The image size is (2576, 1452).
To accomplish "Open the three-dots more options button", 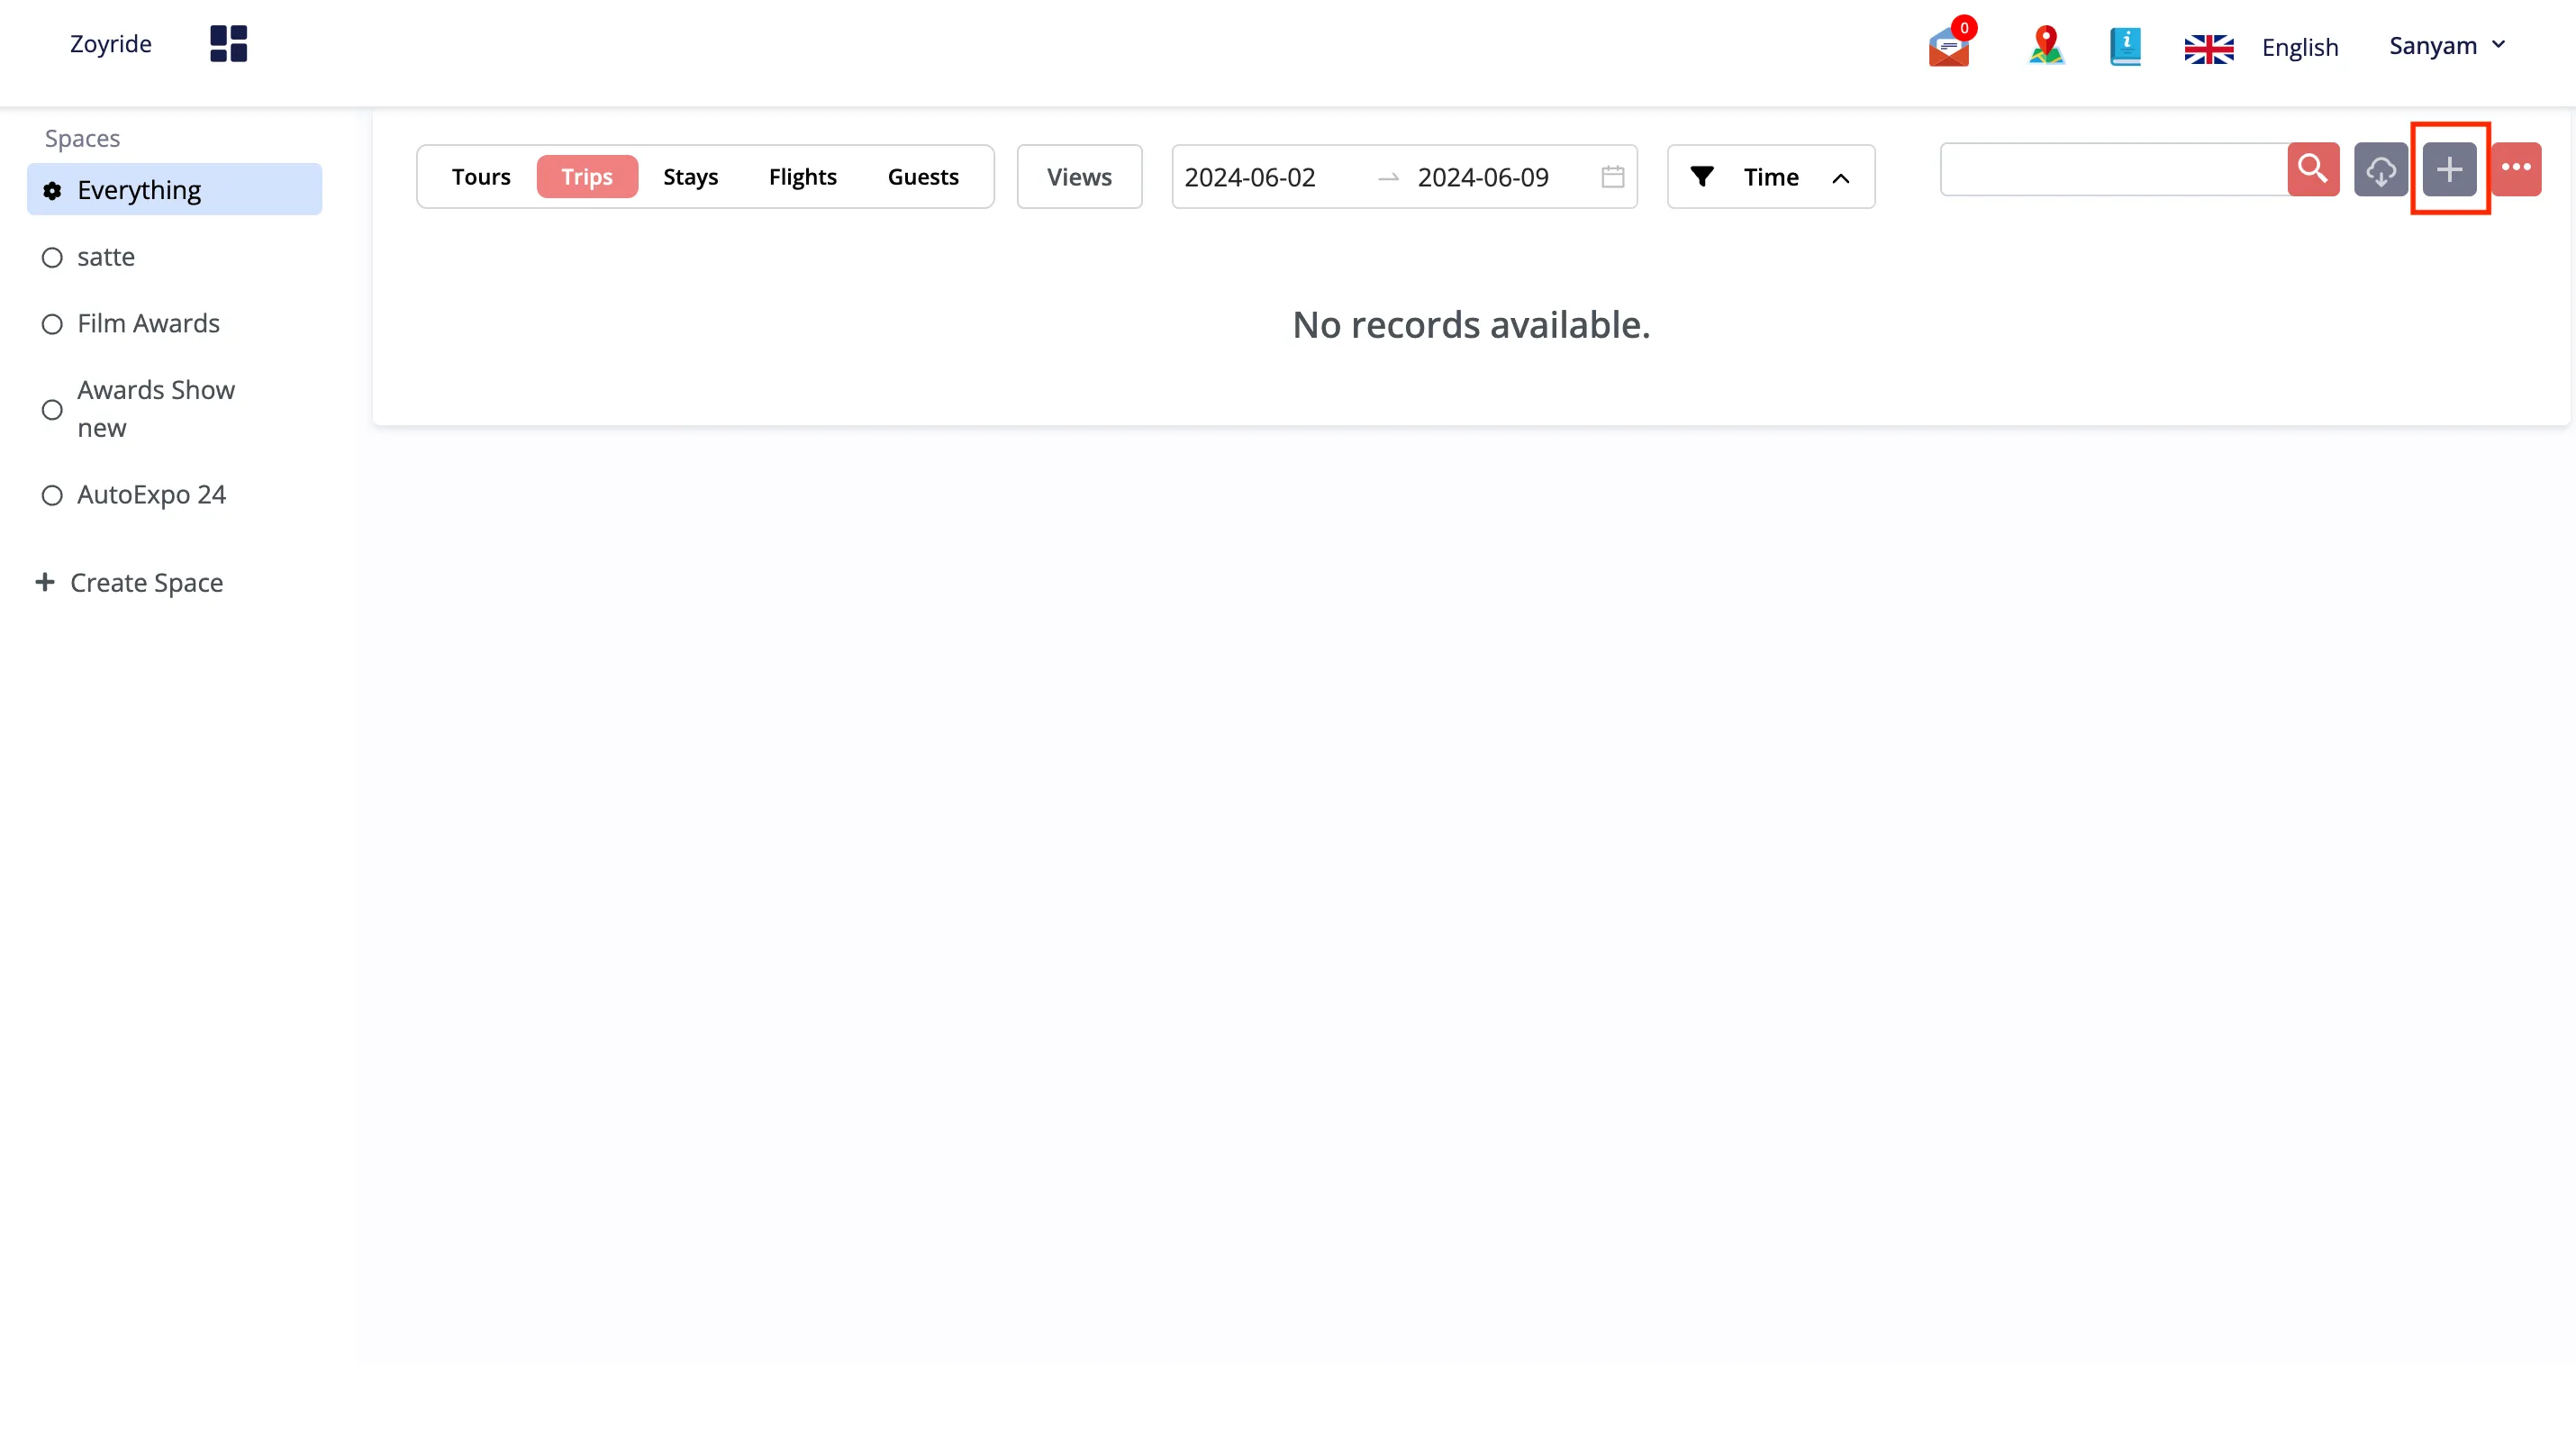I will pos(2516,169).
